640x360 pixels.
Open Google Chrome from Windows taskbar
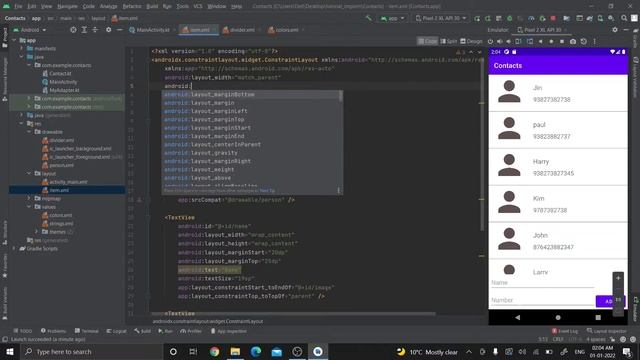[214, 351]
